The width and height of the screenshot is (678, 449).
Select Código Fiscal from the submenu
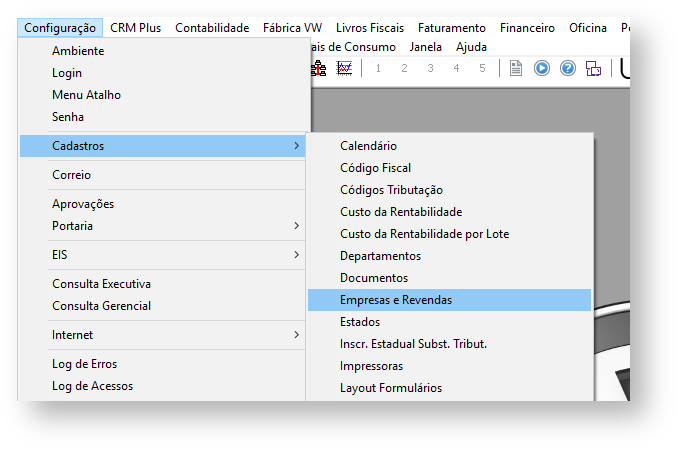pos(375,168)
